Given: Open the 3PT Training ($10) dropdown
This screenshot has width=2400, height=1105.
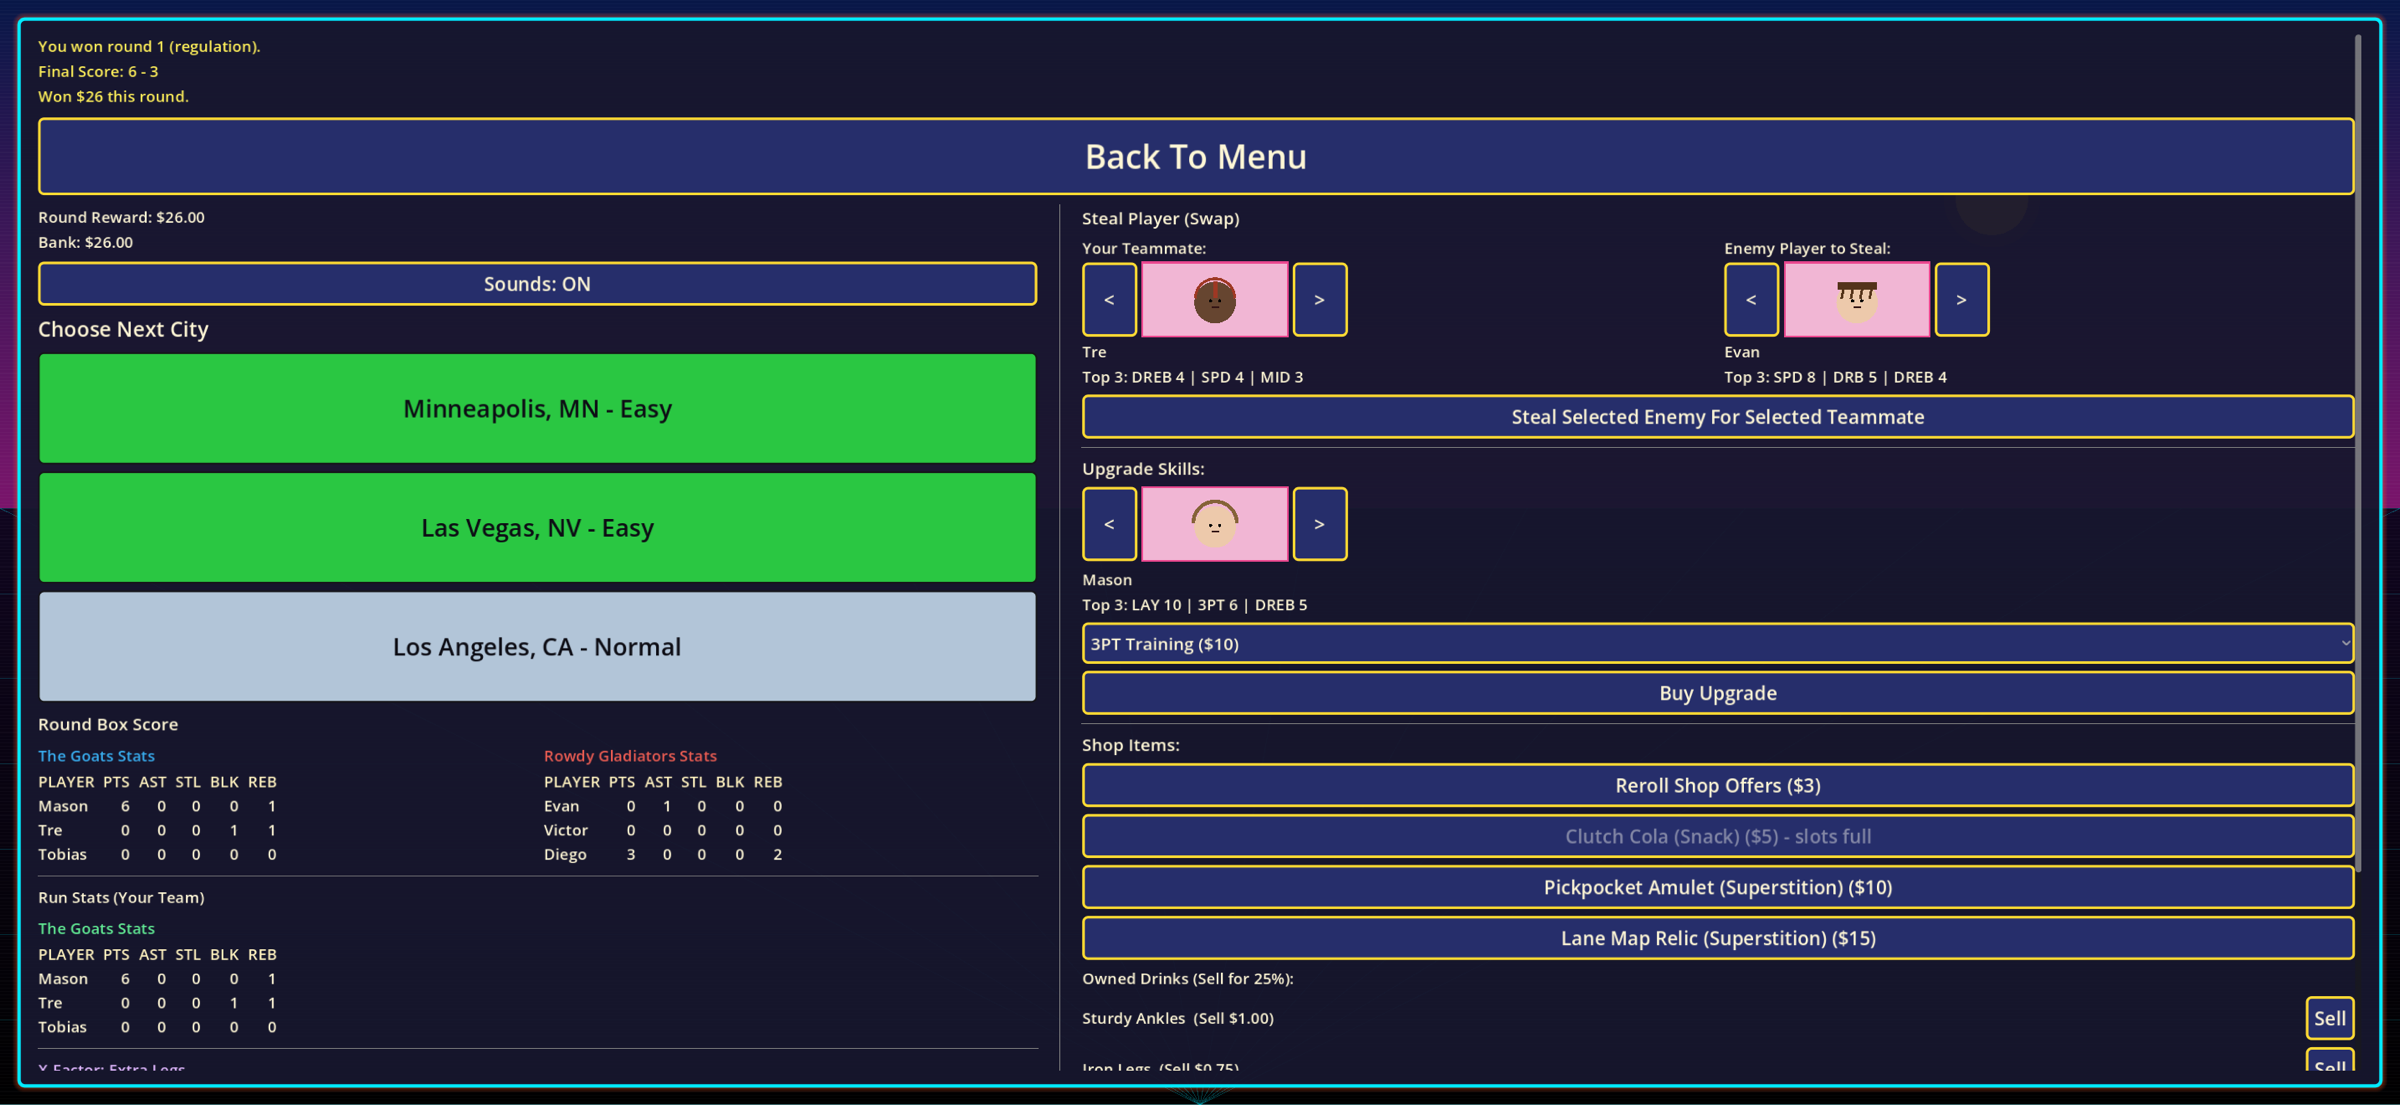Looking at the screenshot, I should click(x=1718, y=644).
